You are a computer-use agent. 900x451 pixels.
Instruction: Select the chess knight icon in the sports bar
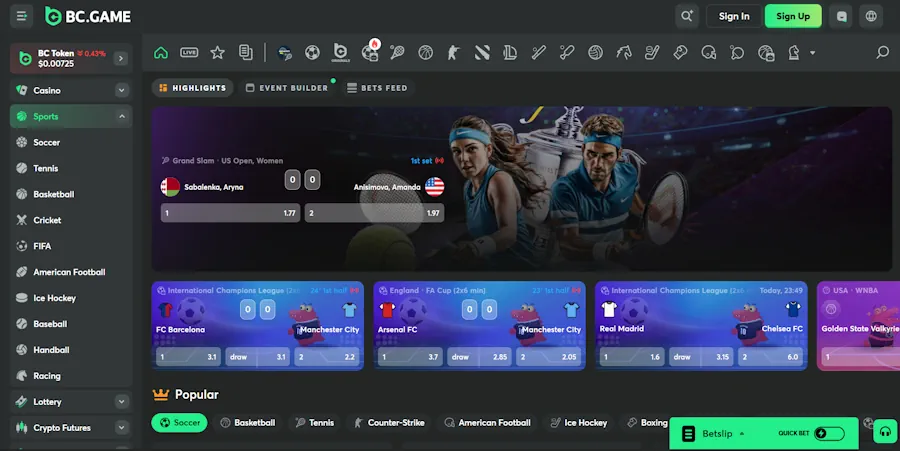click(x=794, y=53)
